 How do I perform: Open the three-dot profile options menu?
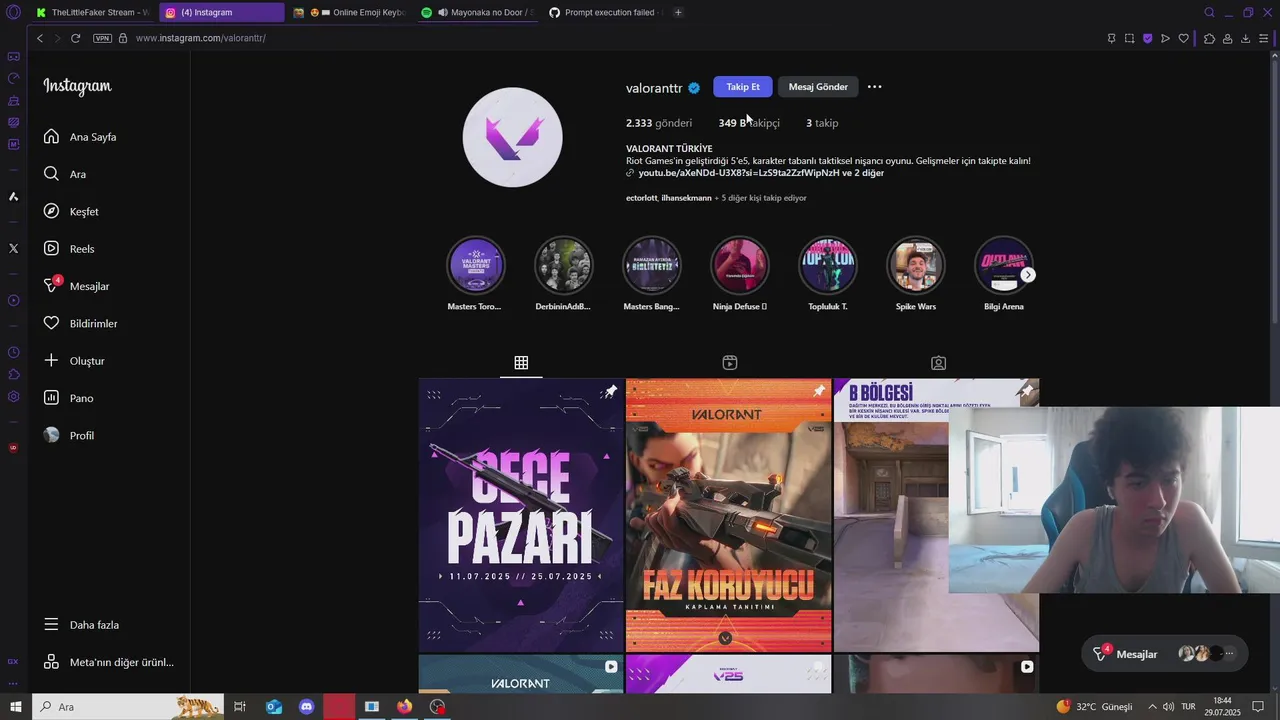(874, 87)
